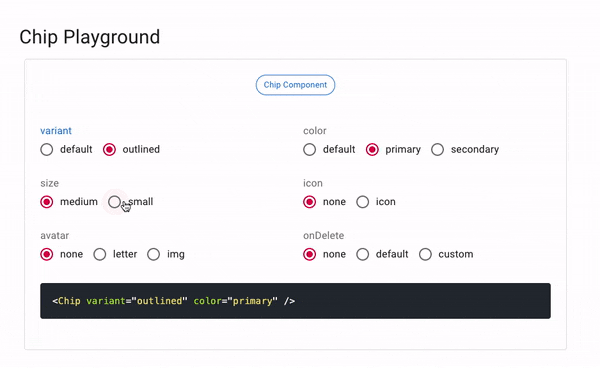The width and height of the screenshot is (600, 368).
Task: Select none under the avatar group
Action: 47,254
